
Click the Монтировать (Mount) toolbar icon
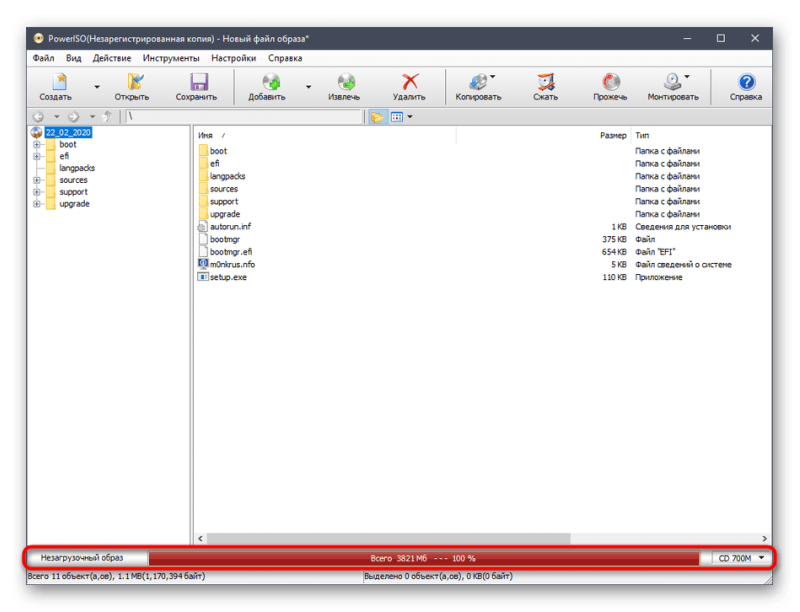[x=672, y=82]
